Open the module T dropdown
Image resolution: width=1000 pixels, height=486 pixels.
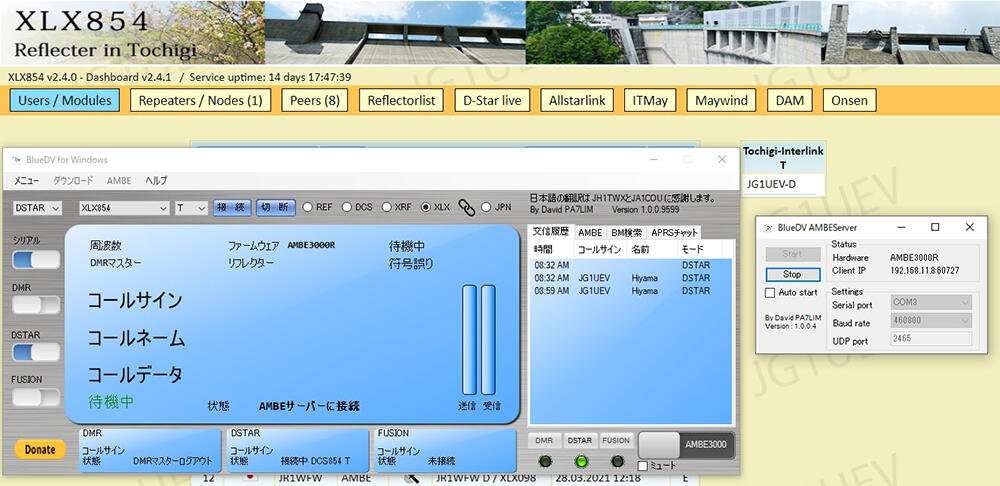pos(191,208)
